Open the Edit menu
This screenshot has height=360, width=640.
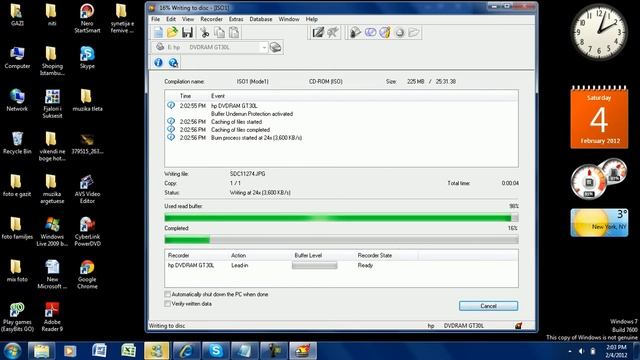[171, 19]
